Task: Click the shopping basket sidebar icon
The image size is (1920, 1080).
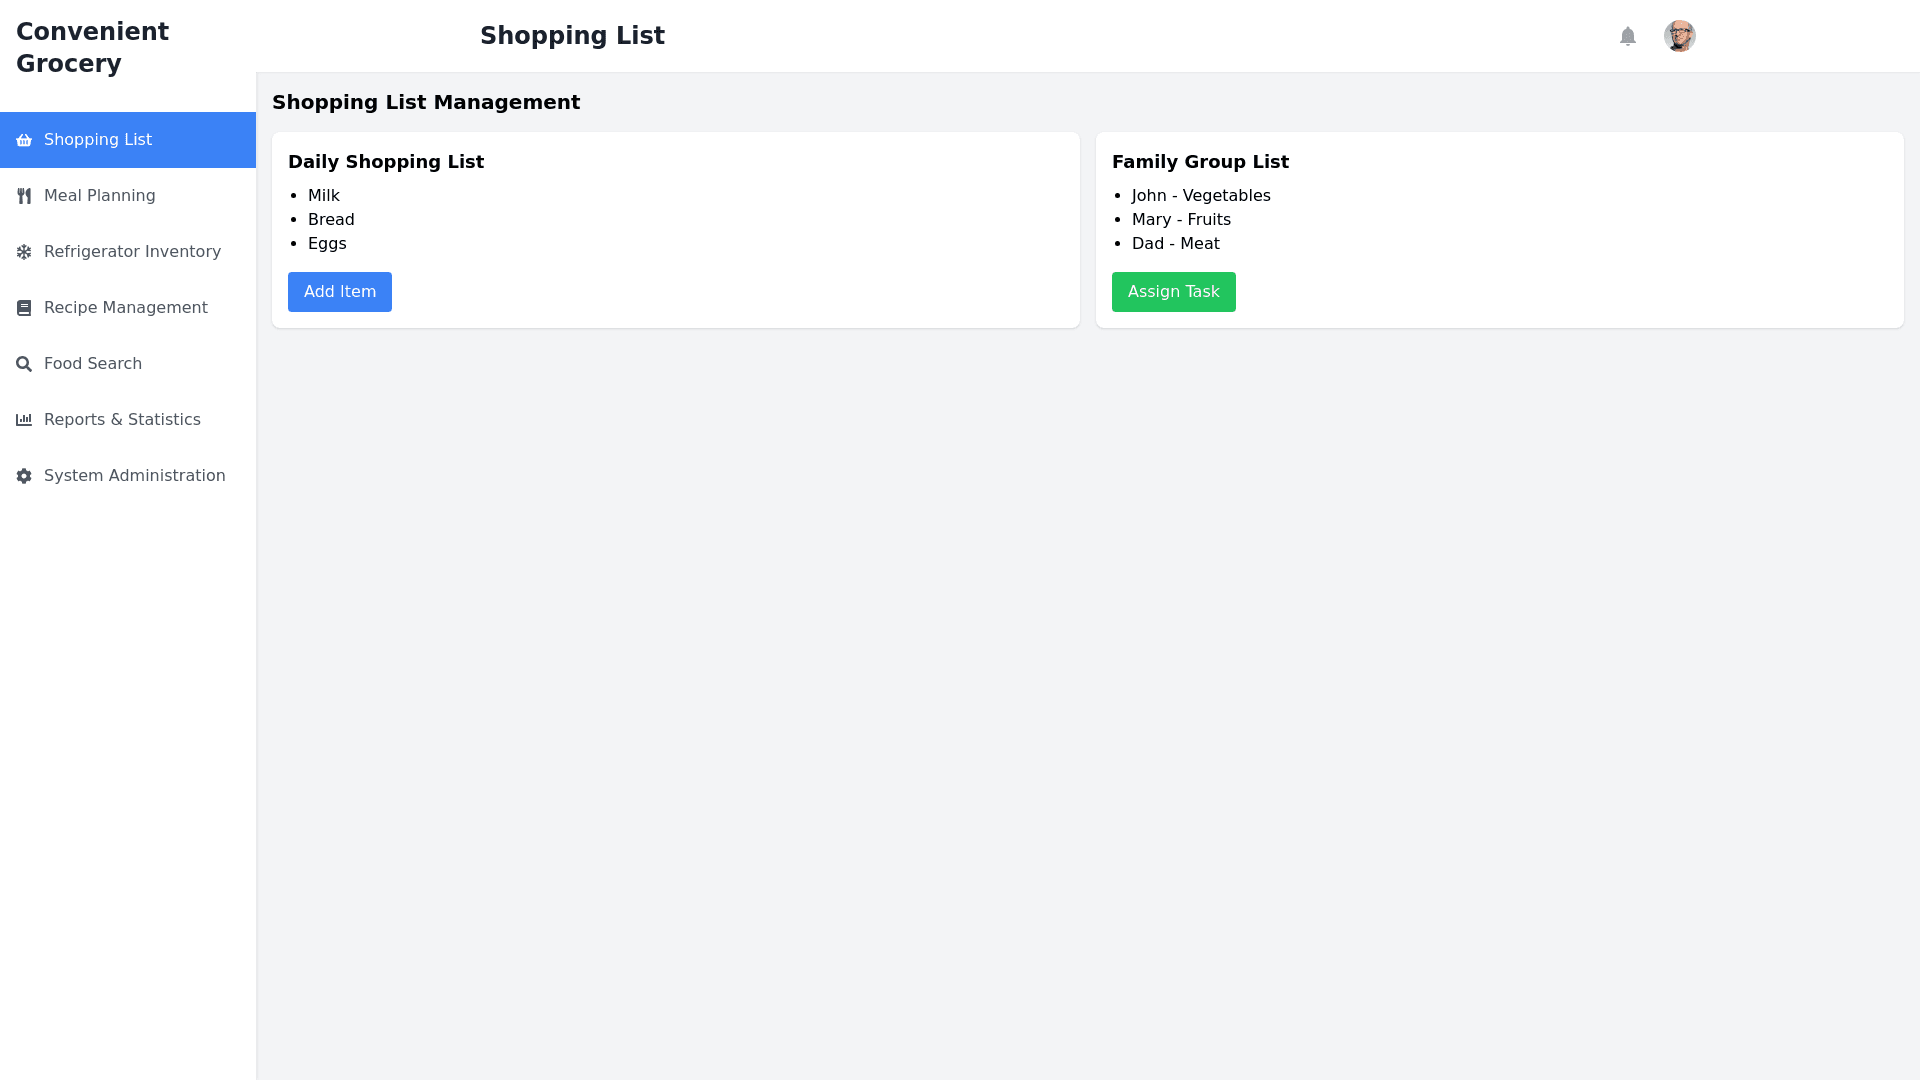Action: [24, 140]
